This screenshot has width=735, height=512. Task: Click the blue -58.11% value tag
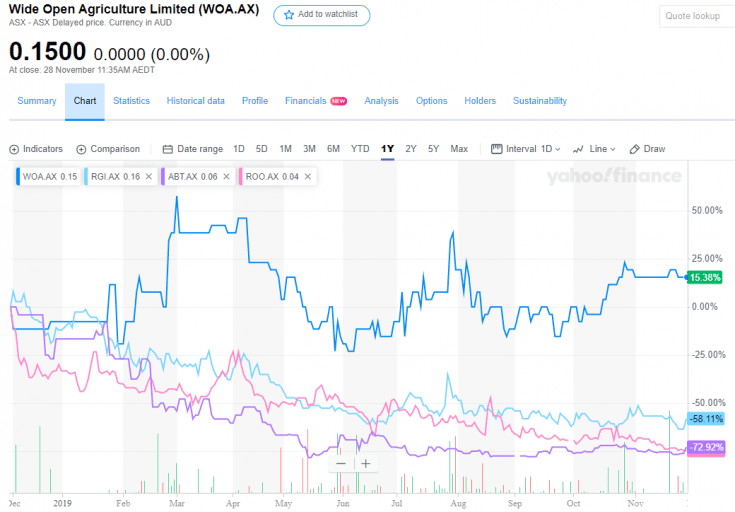point(705,419)
